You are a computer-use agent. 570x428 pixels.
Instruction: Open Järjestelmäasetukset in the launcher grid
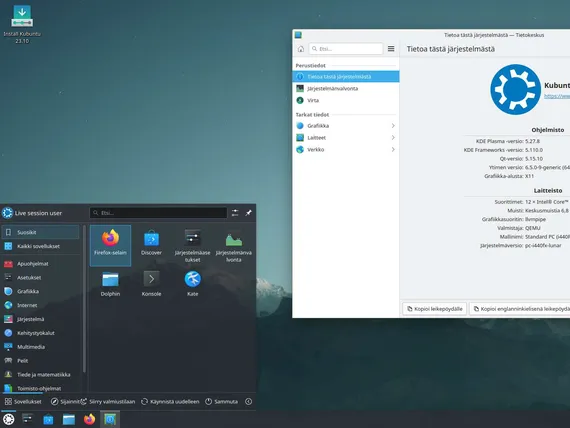(x=192, y=245)
